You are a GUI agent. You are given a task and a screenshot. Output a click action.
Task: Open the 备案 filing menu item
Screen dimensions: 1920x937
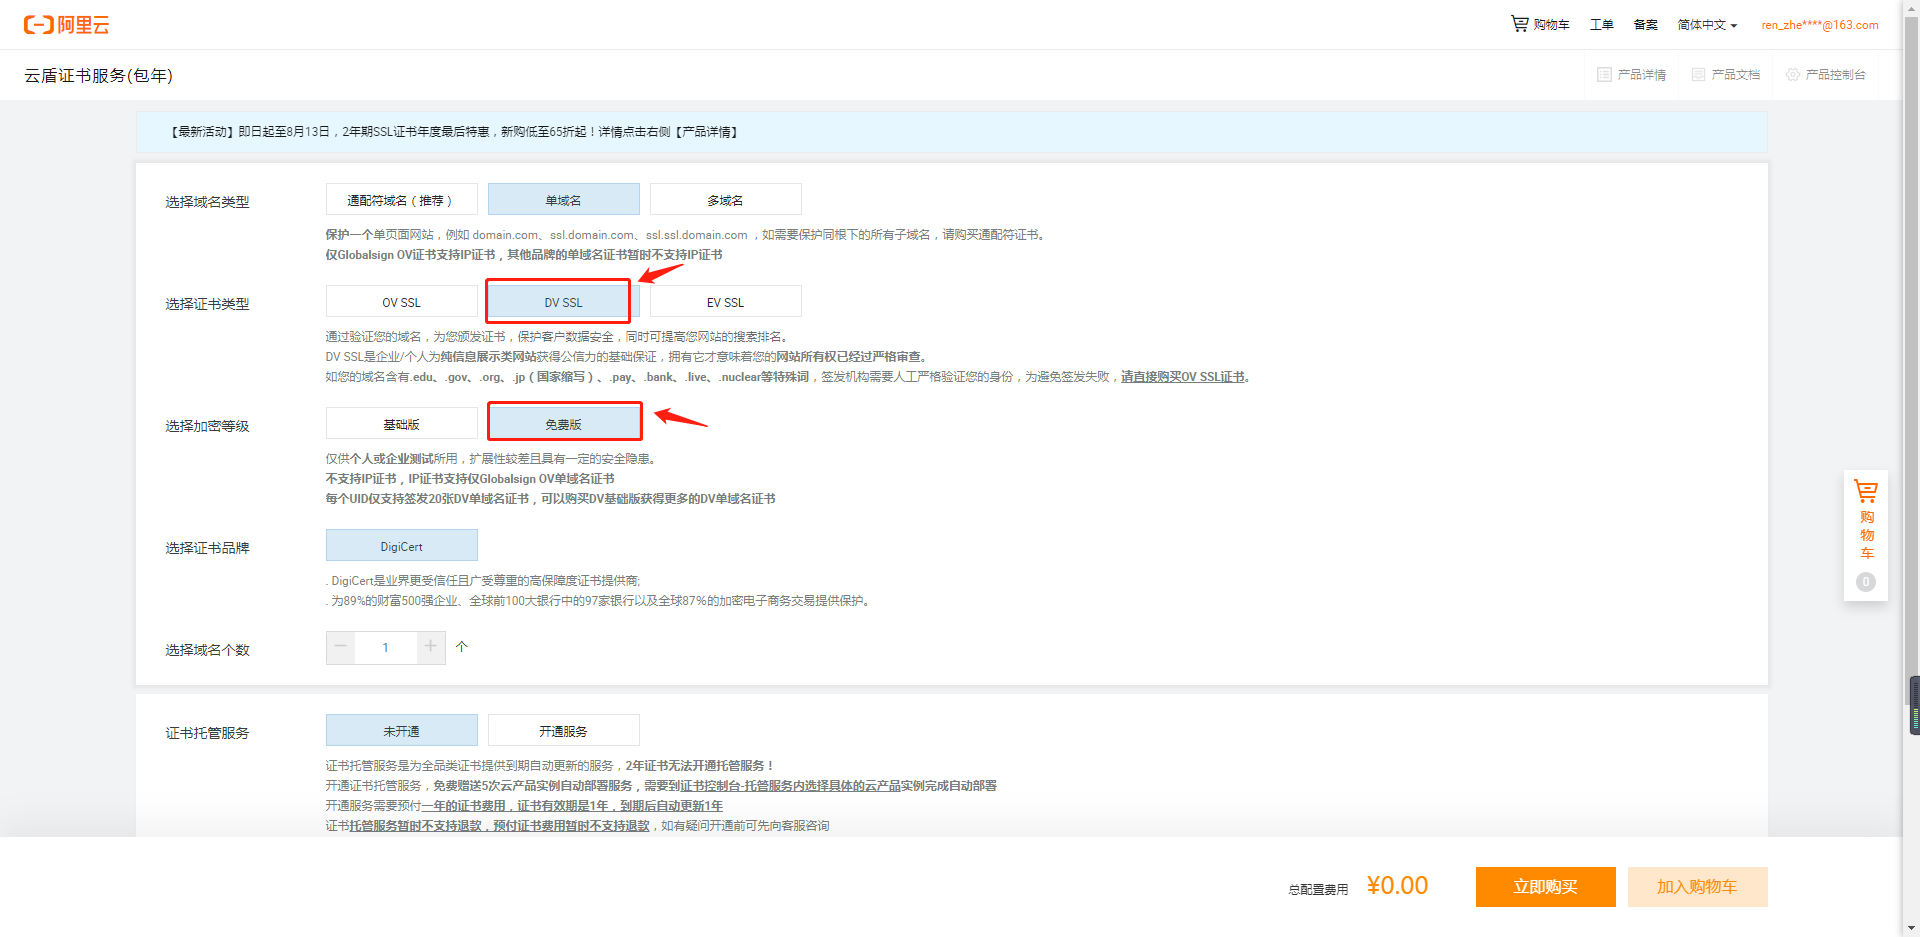[1645, 25]
